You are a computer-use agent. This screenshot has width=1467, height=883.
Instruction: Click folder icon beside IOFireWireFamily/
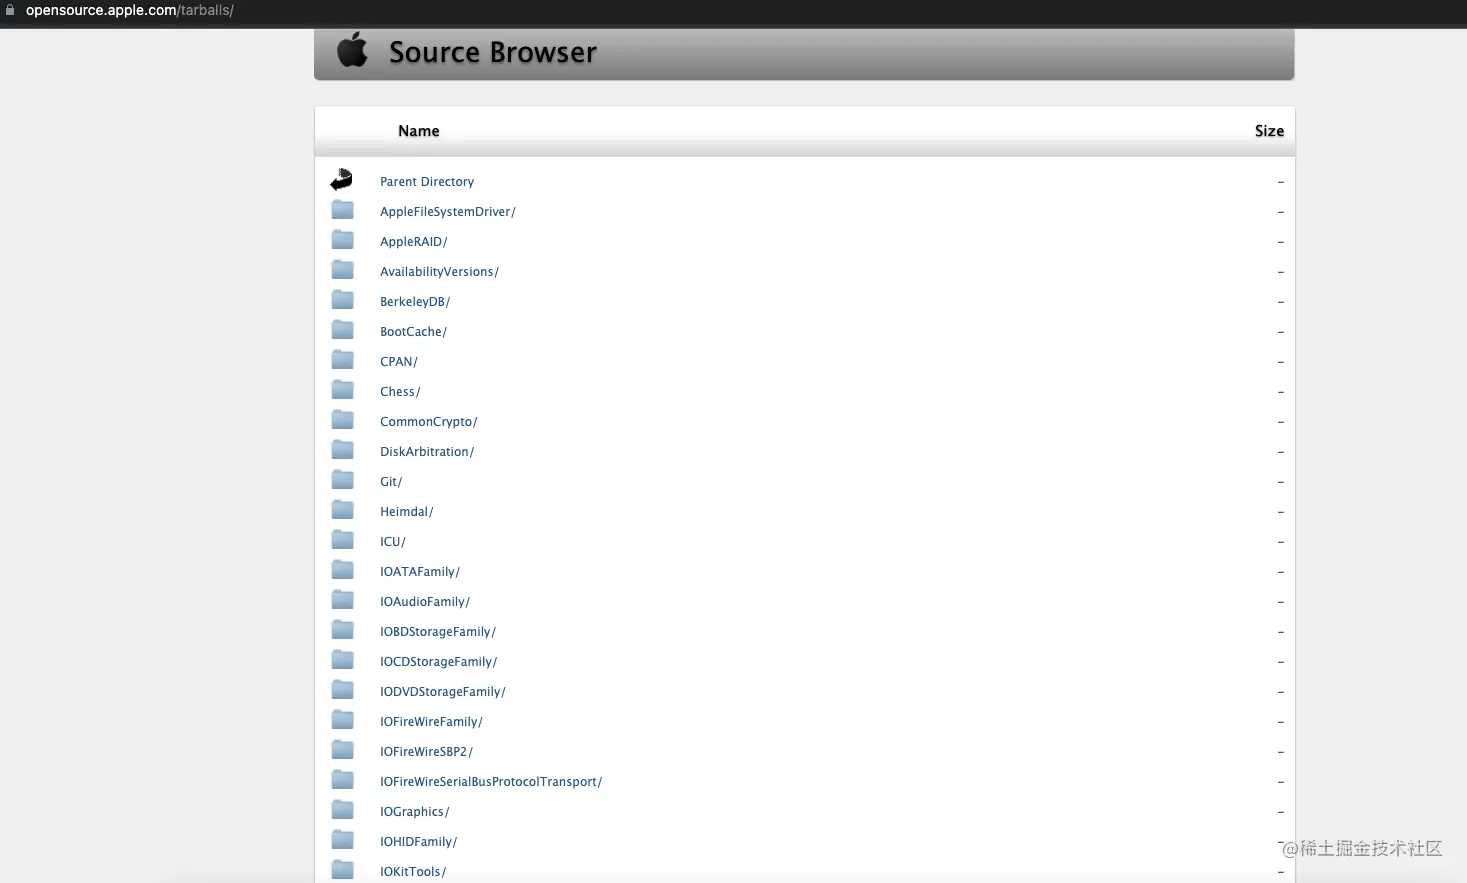342,720
